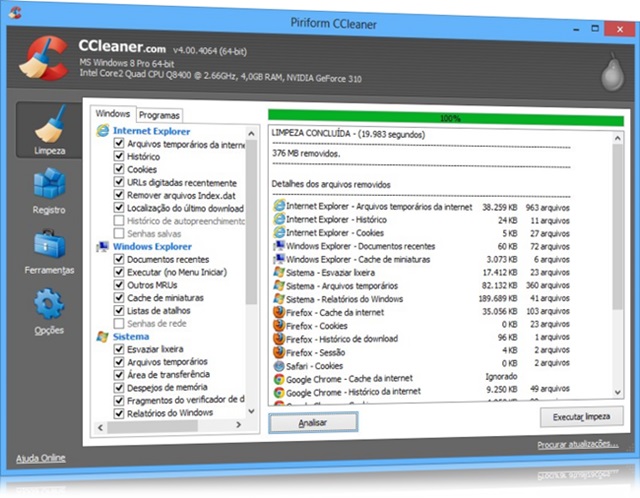Click icon of Windows Explorer - Cache de miniaturas result

(279, 259)
